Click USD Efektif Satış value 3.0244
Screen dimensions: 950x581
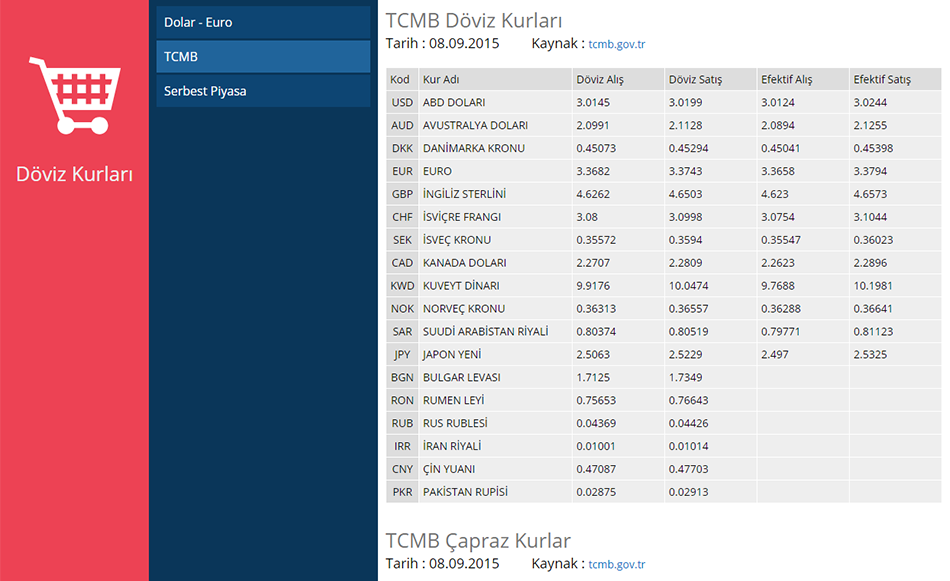point(870,102)
